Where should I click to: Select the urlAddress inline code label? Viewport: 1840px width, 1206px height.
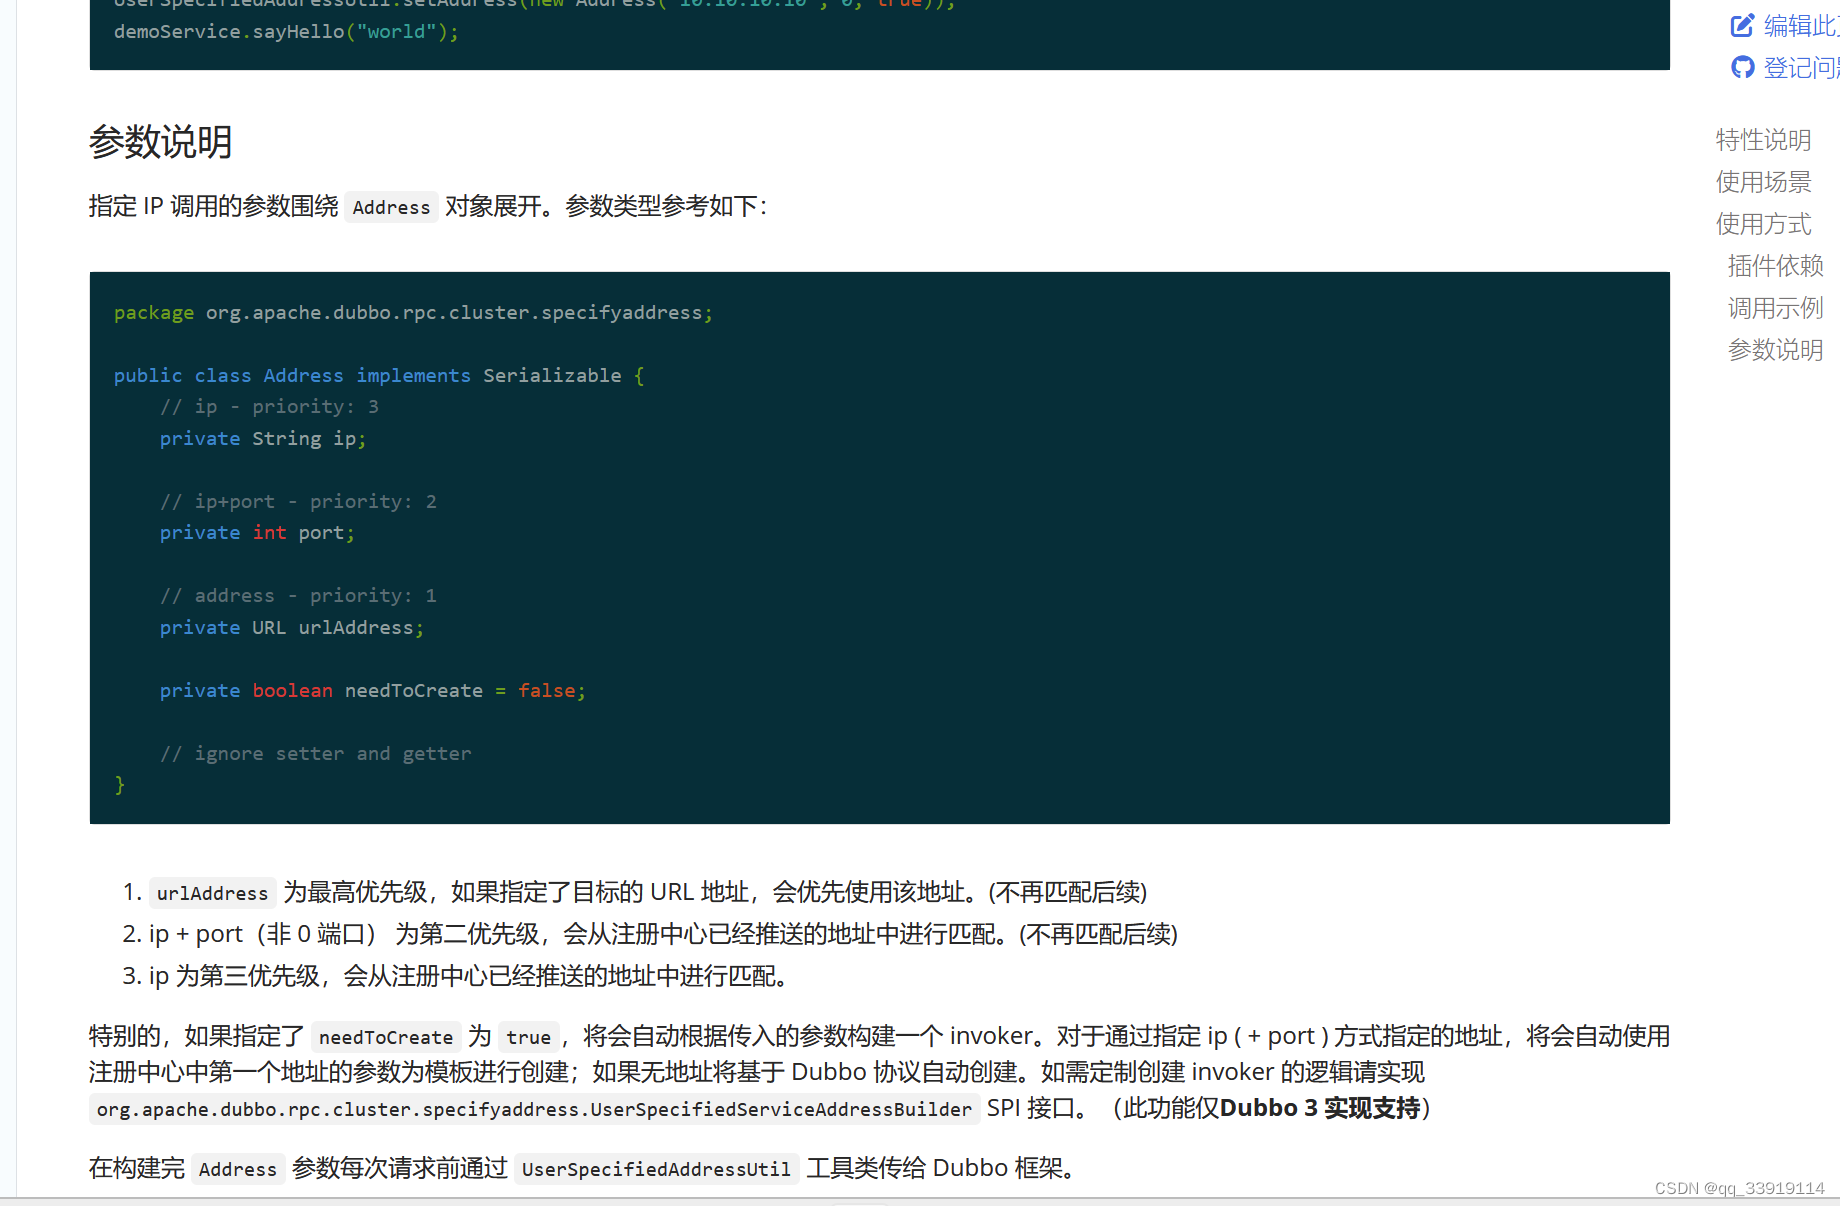pyautogui.click(x=211, y=893)
